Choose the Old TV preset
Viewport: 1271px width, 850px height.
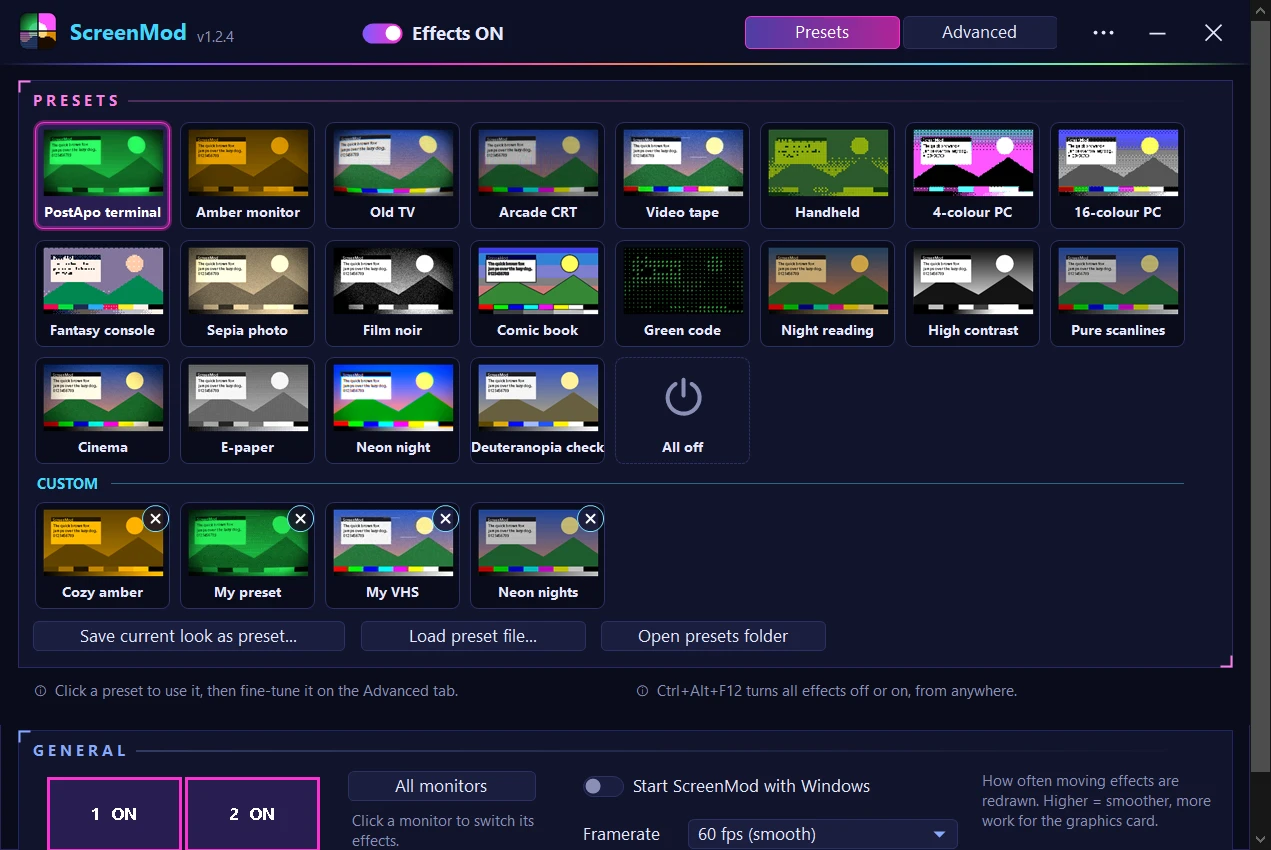click(x=393, y=176)
